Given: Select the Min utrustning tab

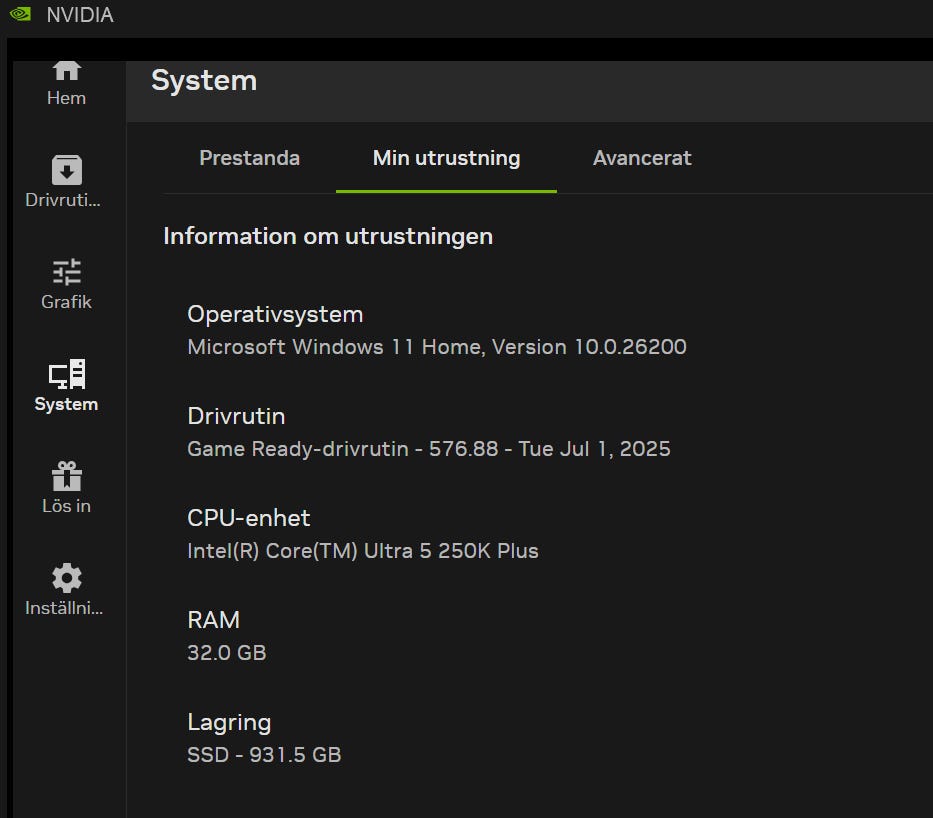Looking at the screenshot, I should pyautogui.click(x=446, y=158).
